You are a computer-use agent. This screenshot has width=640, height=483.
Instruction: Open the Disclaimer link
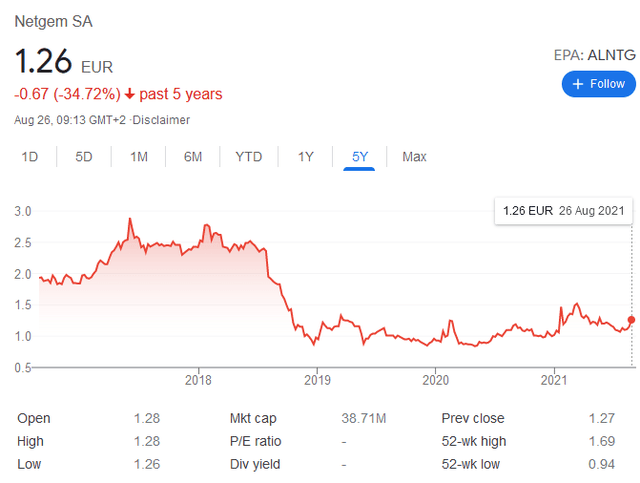[x=162, y=120]
